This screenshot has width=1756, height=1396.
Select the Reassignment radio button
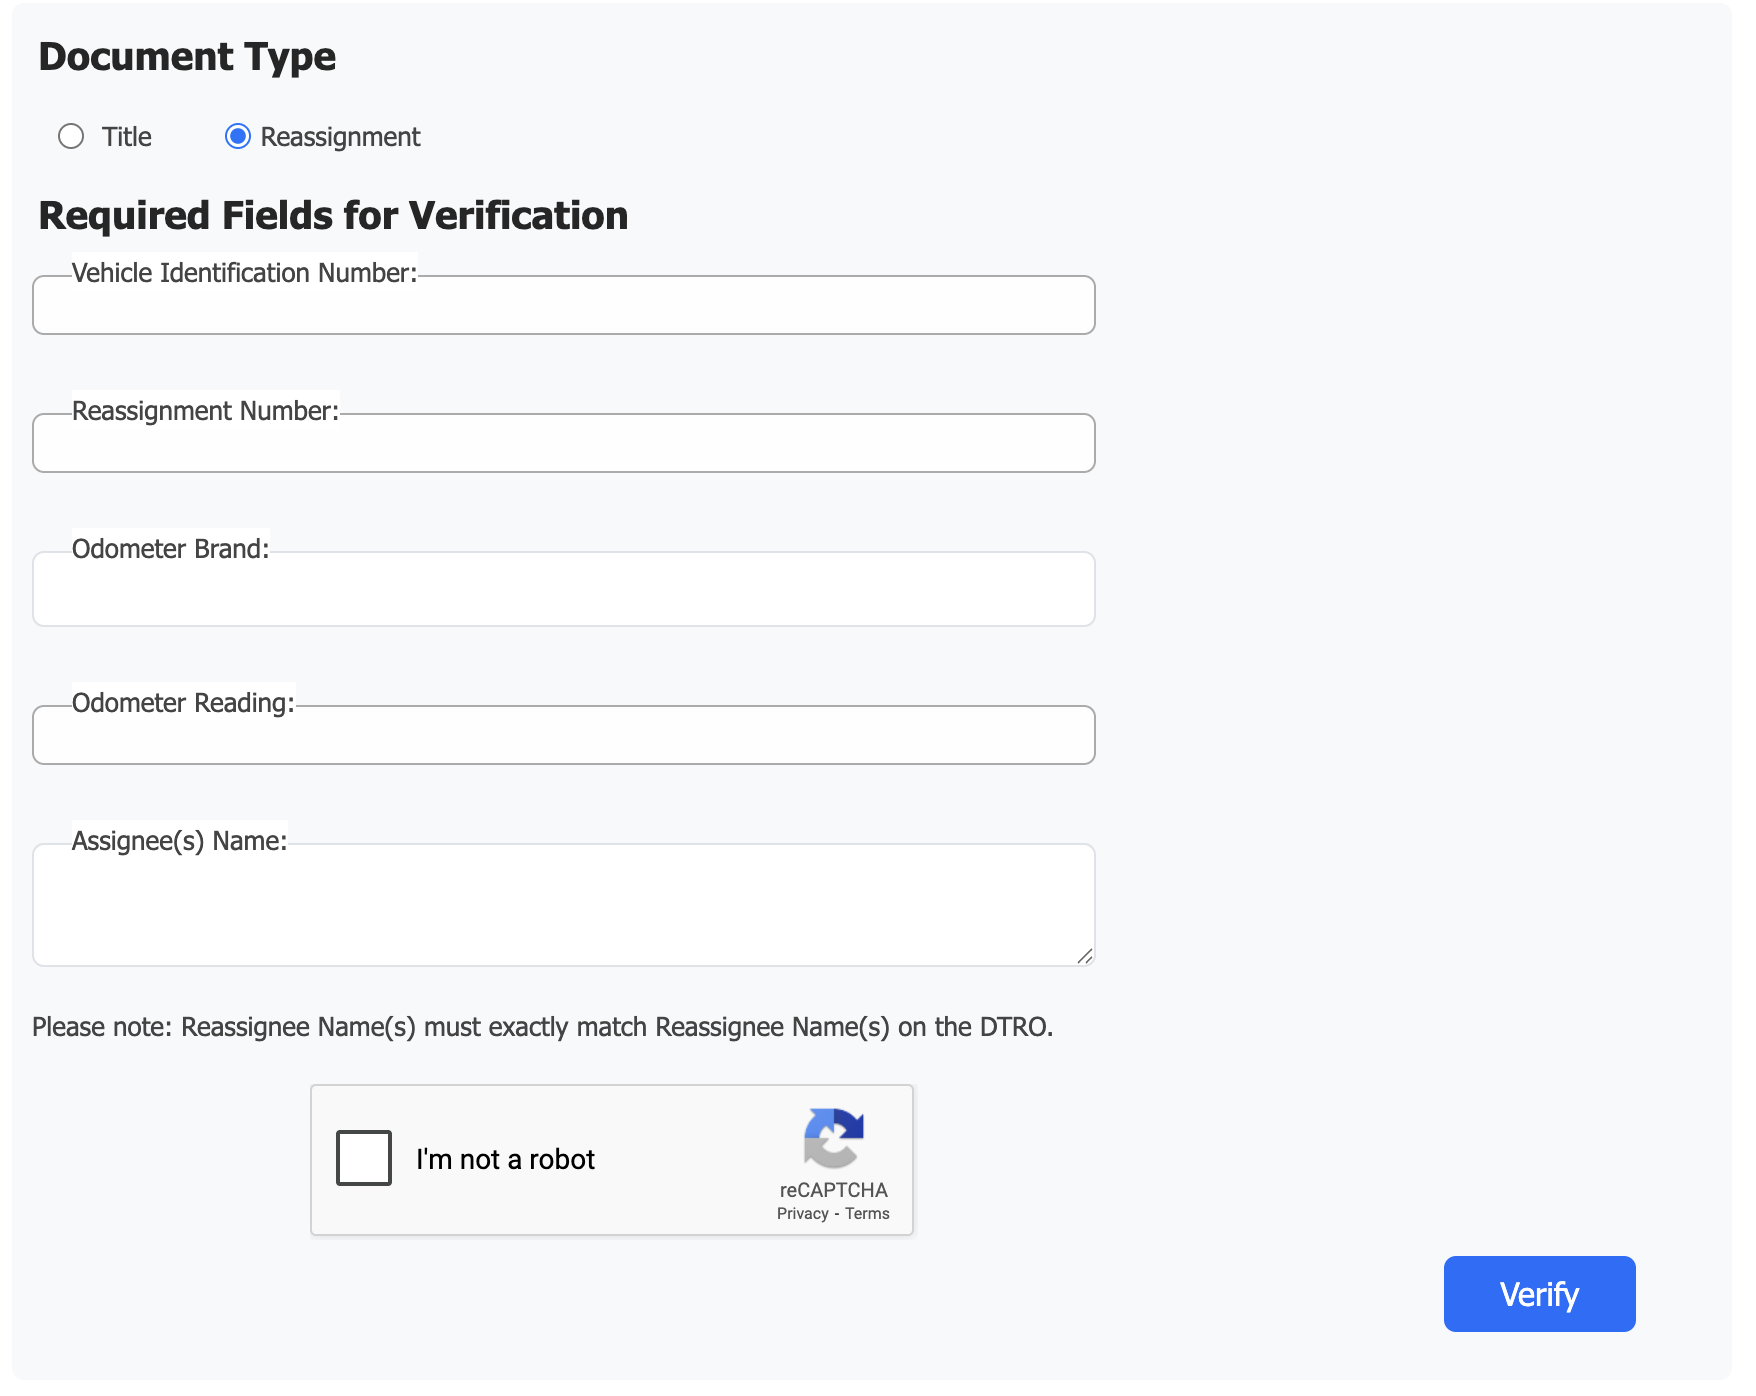click(237, 136)
